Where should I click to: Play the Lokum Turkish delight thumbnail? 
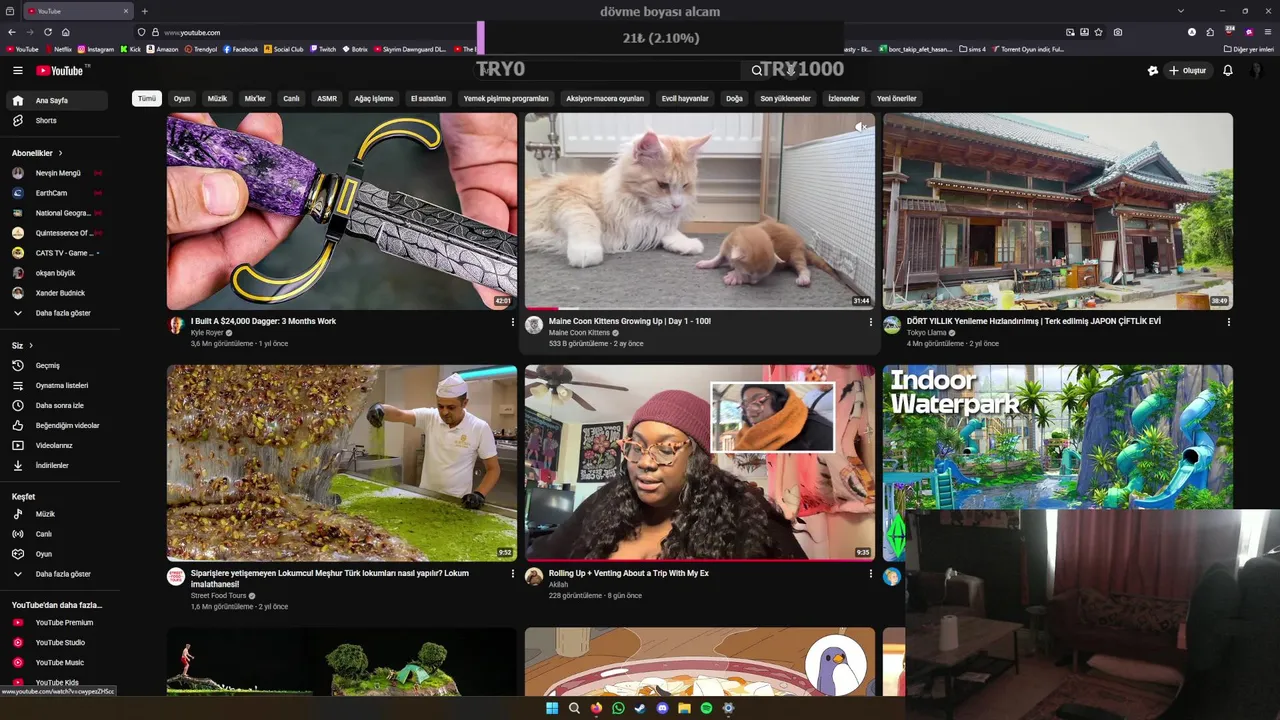tap(342, 463)
